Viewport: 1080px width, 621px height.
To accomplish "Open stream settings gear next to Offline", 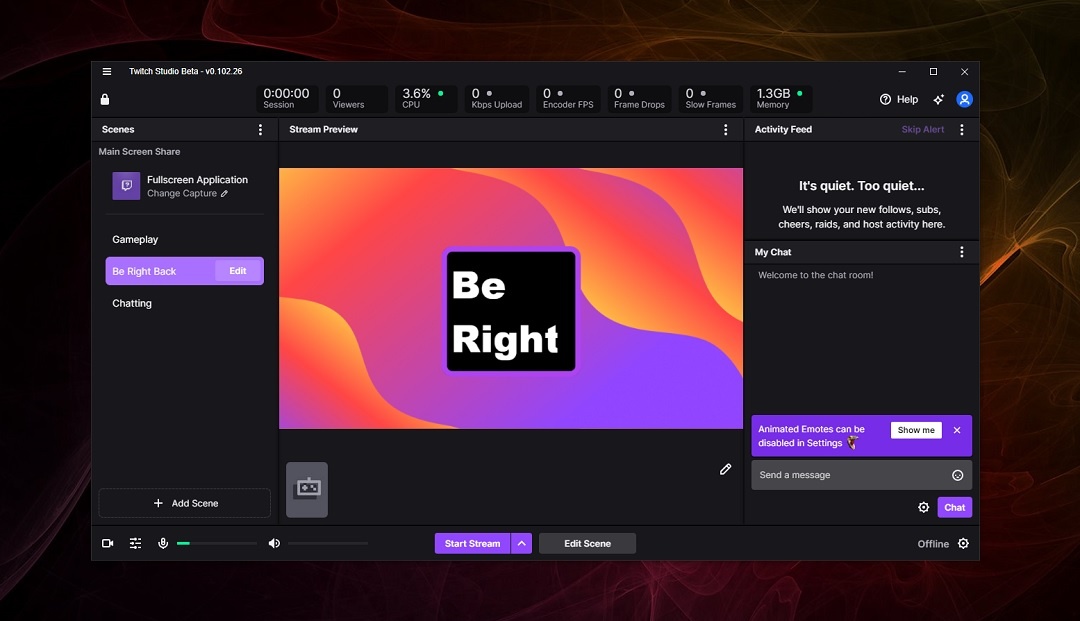I will (963, 543).
